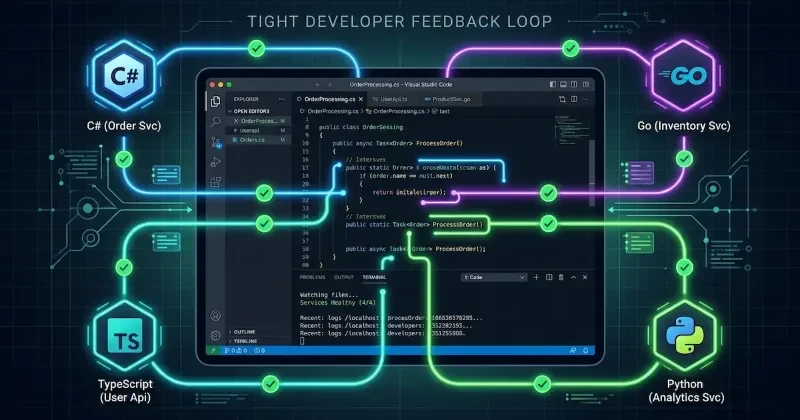Click the info count in status bar

[260, 351]
